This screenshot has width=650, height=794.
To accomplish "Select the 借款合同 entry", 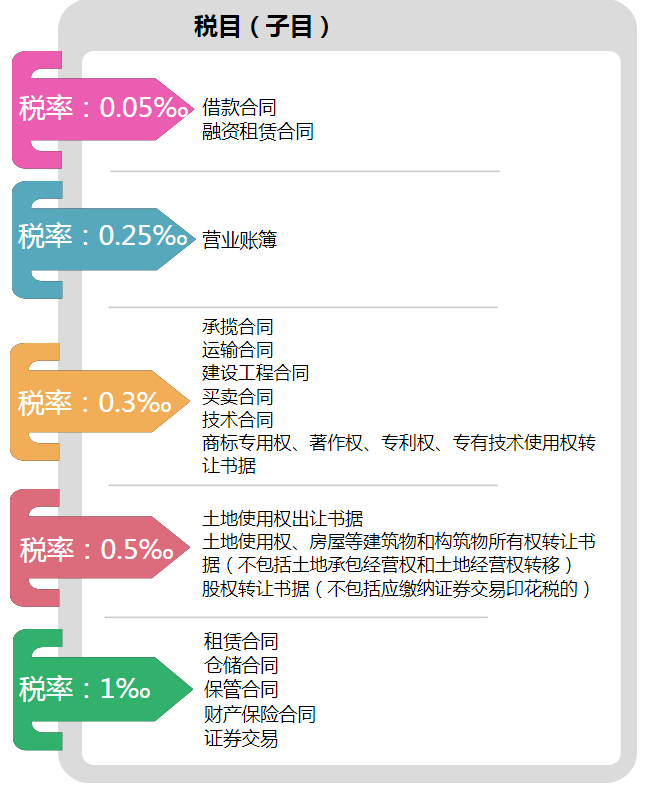I will pyautogui.click(x=239, y=107).
